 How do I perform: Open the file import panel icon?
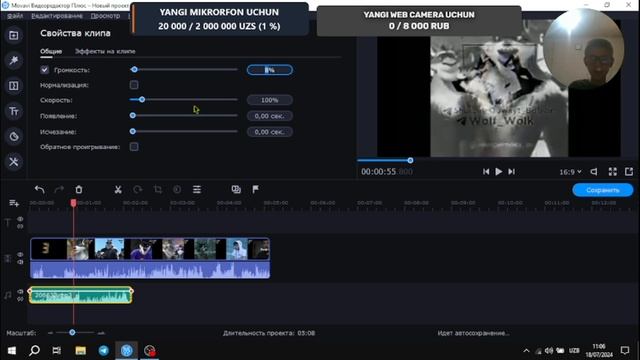(x=13, y=36)
